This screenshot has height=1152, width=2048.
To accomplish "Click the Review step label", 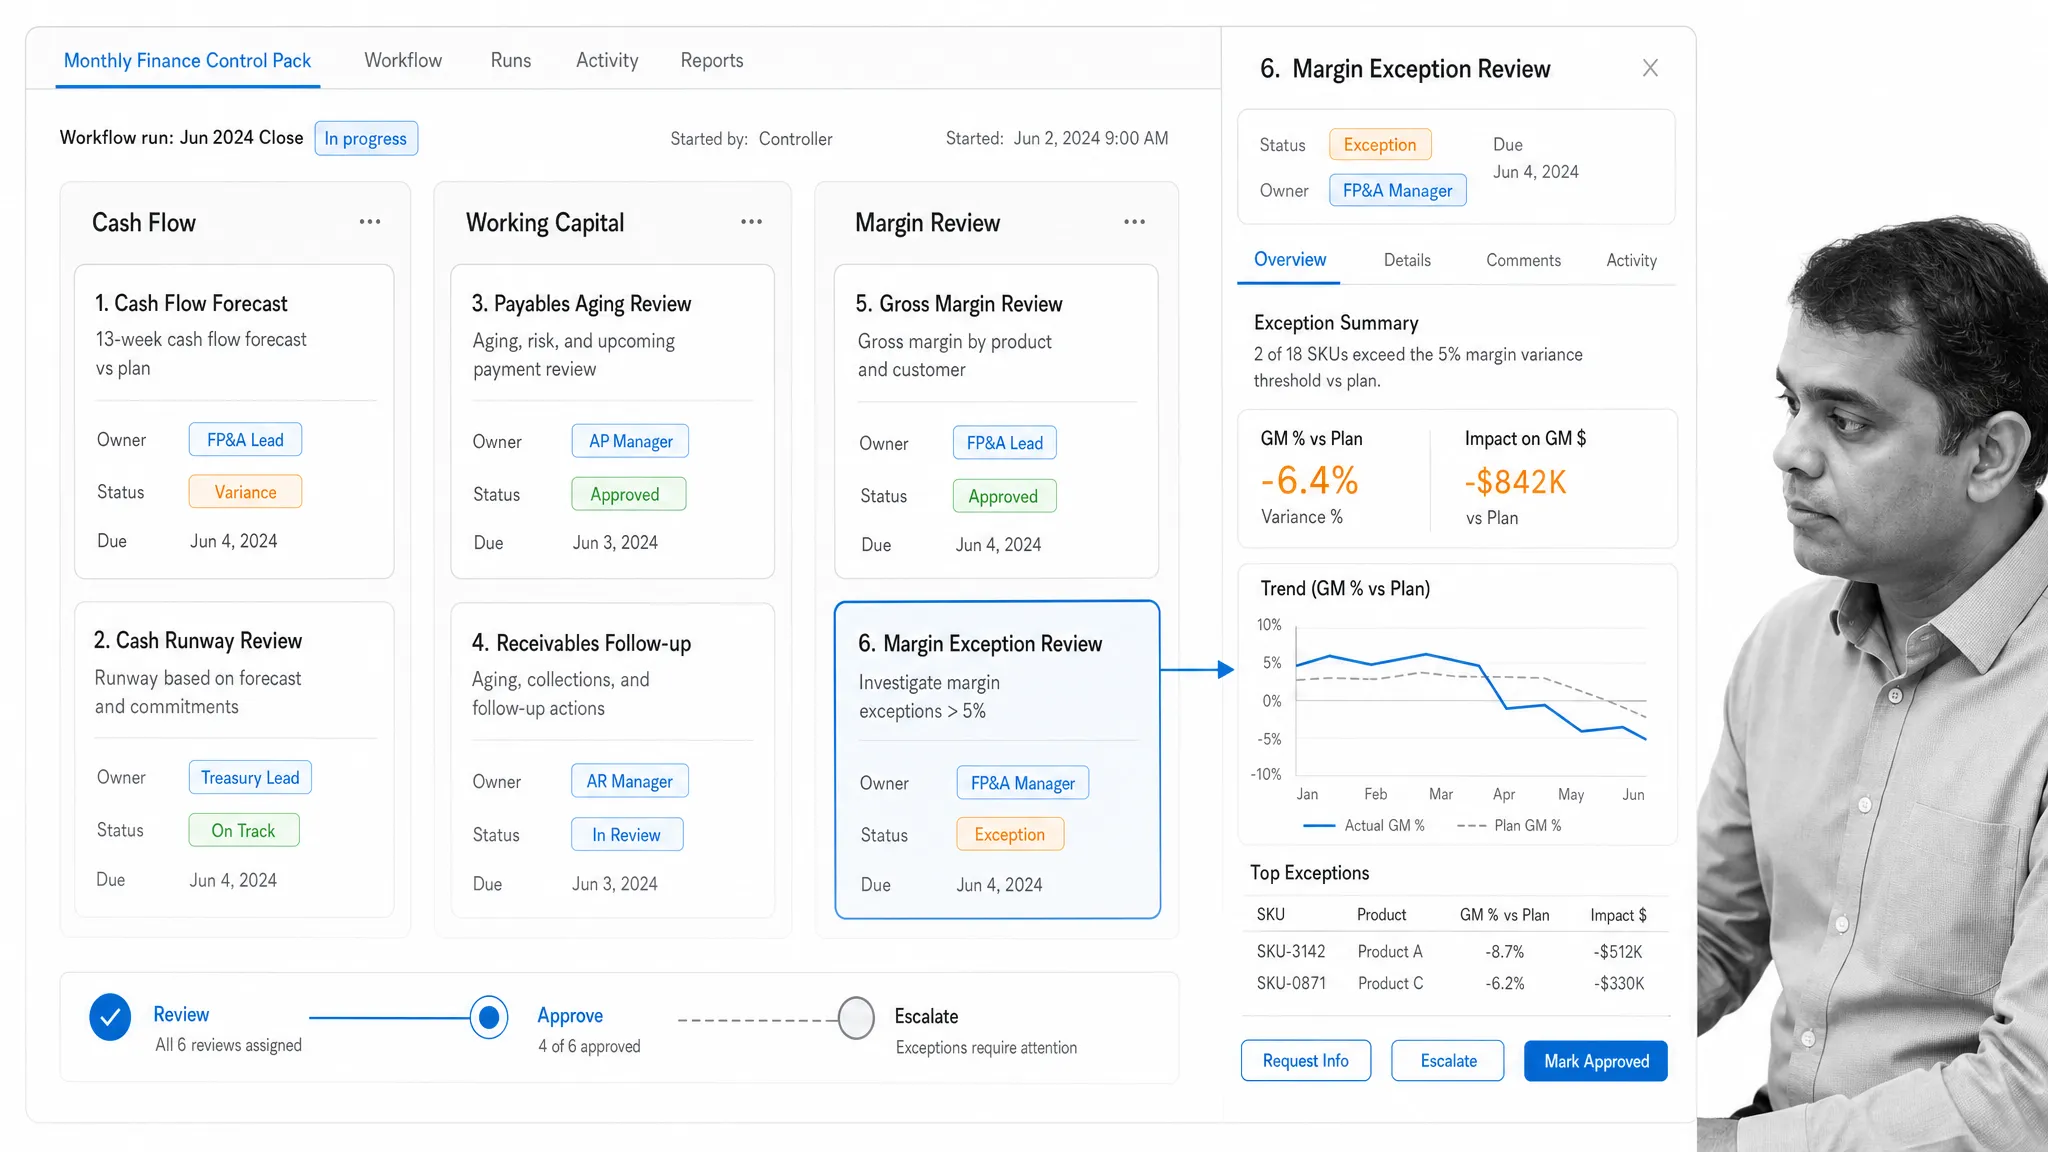I will pyautogui.click(x=181, y=1014).
